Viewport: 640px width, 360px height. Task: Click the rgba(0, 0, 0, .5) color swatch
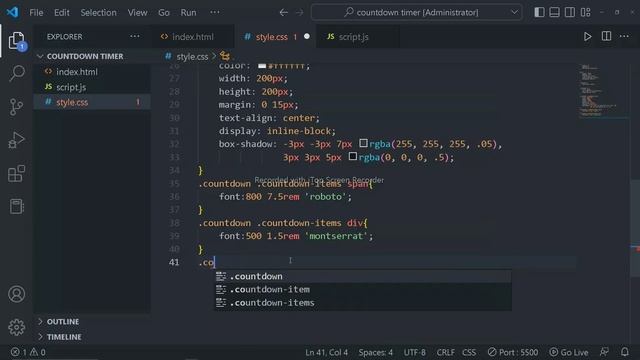[x=353, y=156]
